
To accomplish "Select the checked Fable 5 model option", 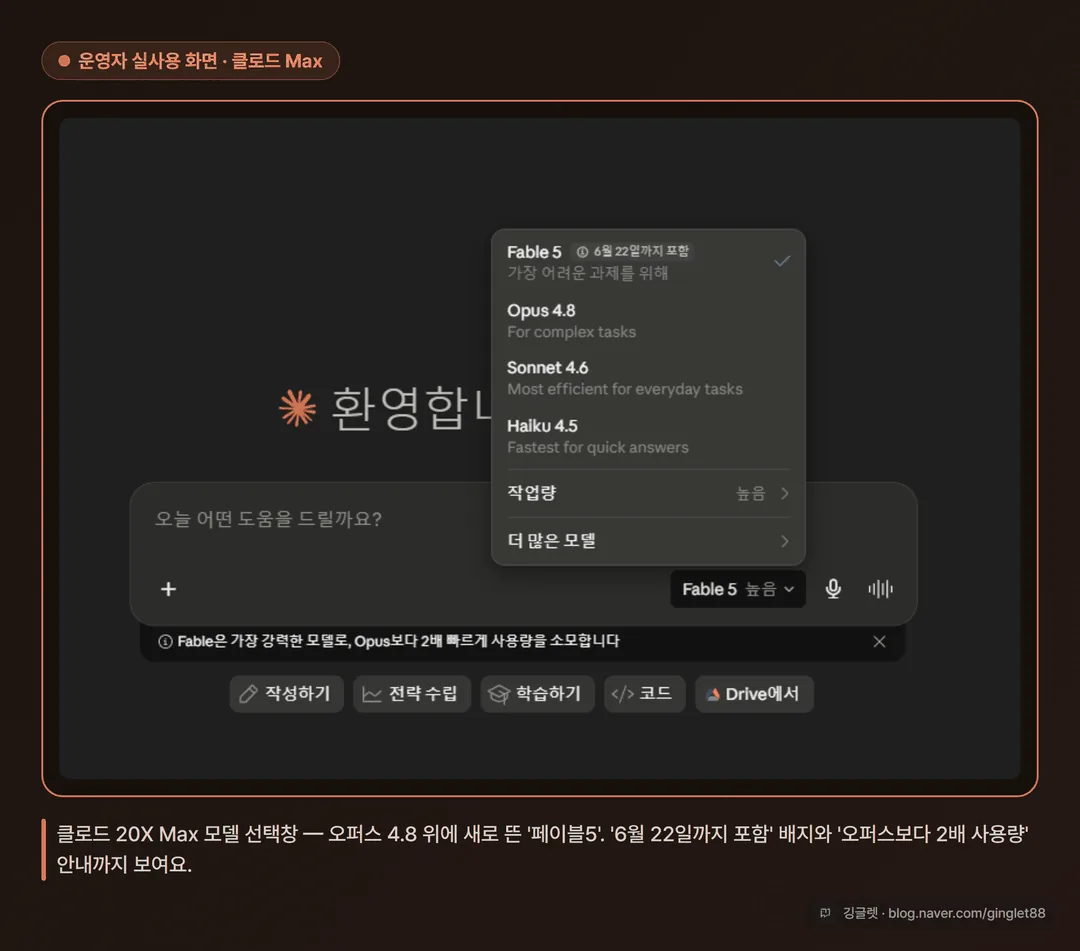I will pyautogui.click(x=648, y=262).
